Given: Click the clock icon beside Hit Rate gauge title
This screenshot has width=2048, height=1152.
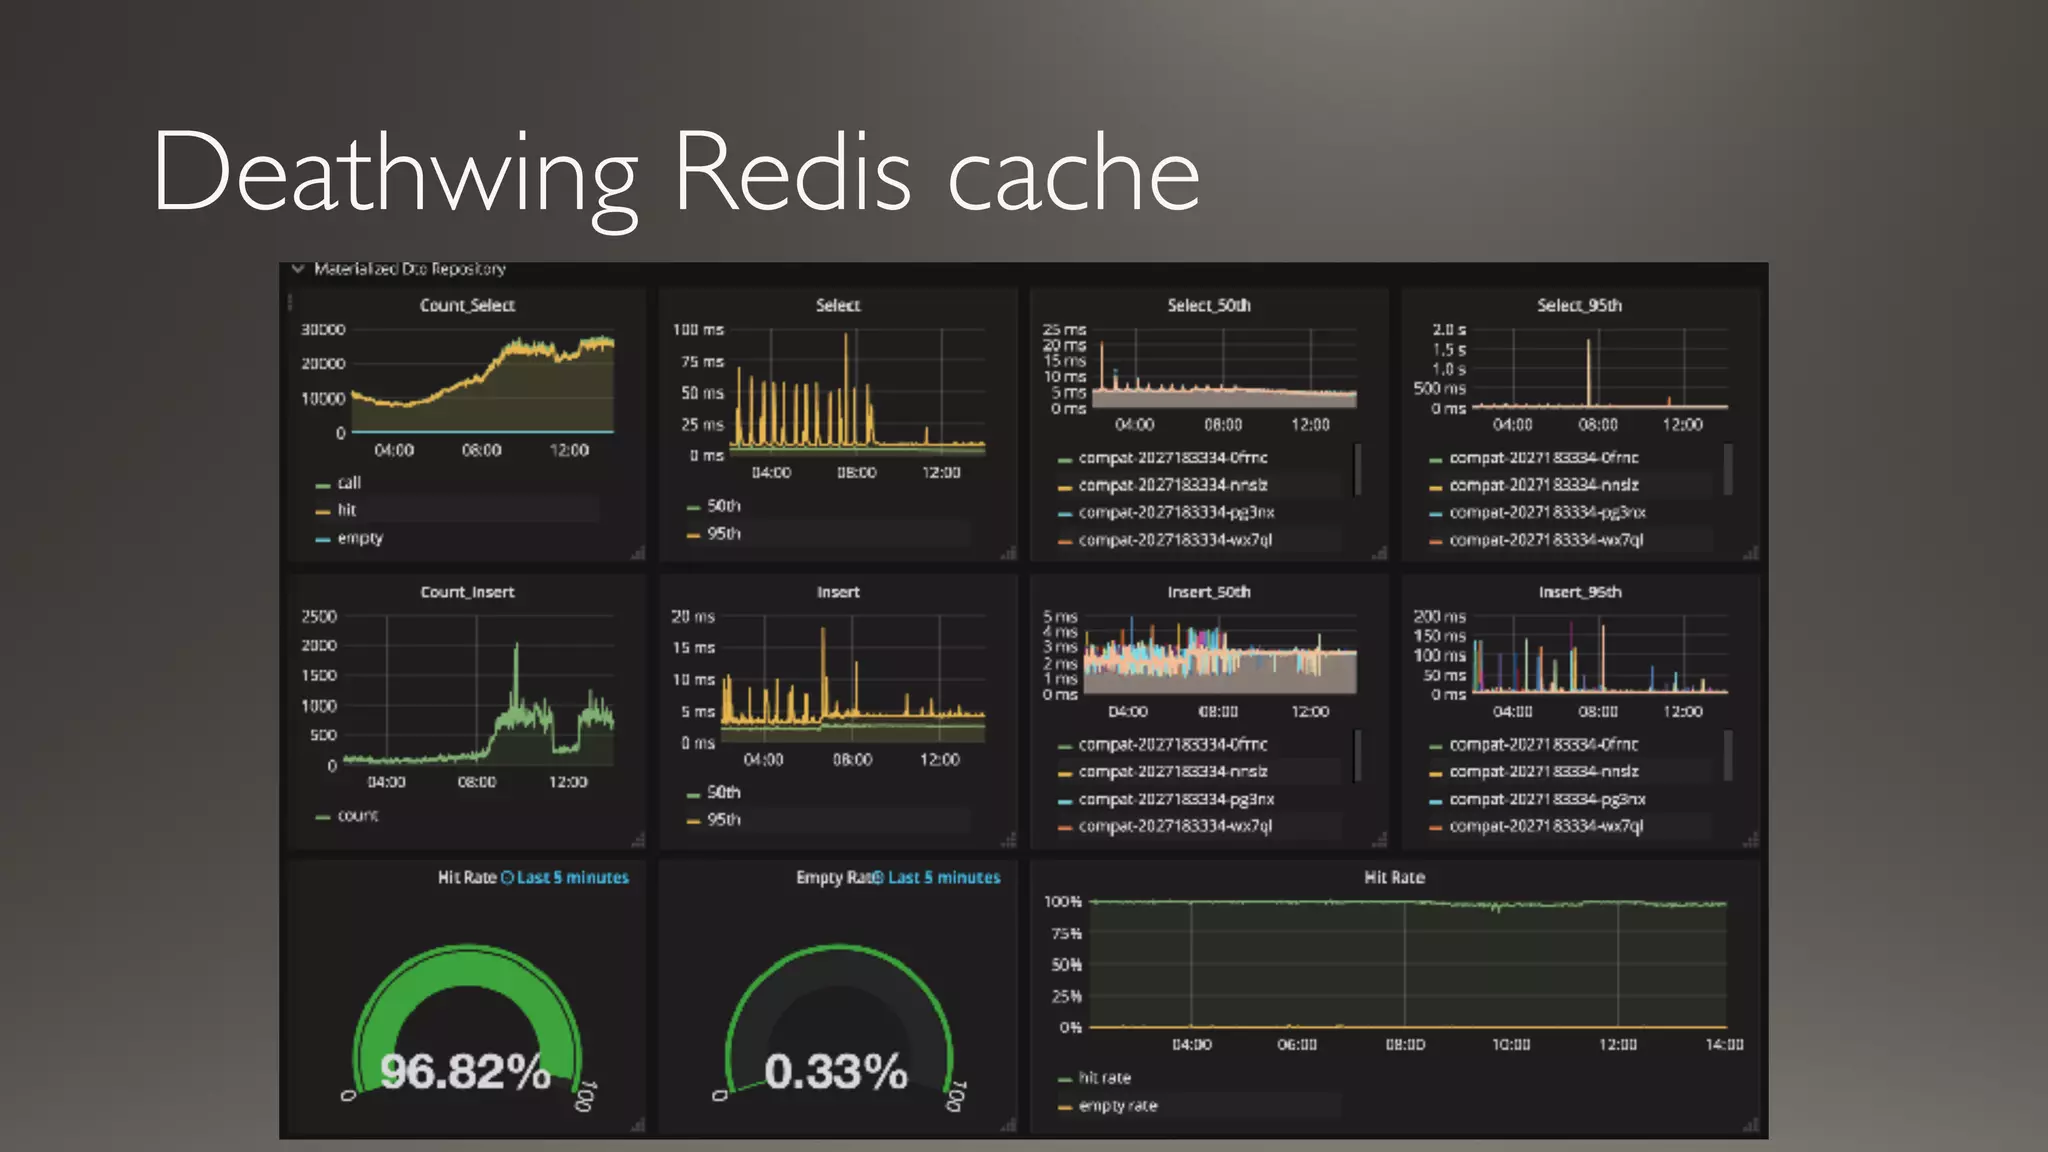Looking at the screenshot, I should [x=507, y=878].
